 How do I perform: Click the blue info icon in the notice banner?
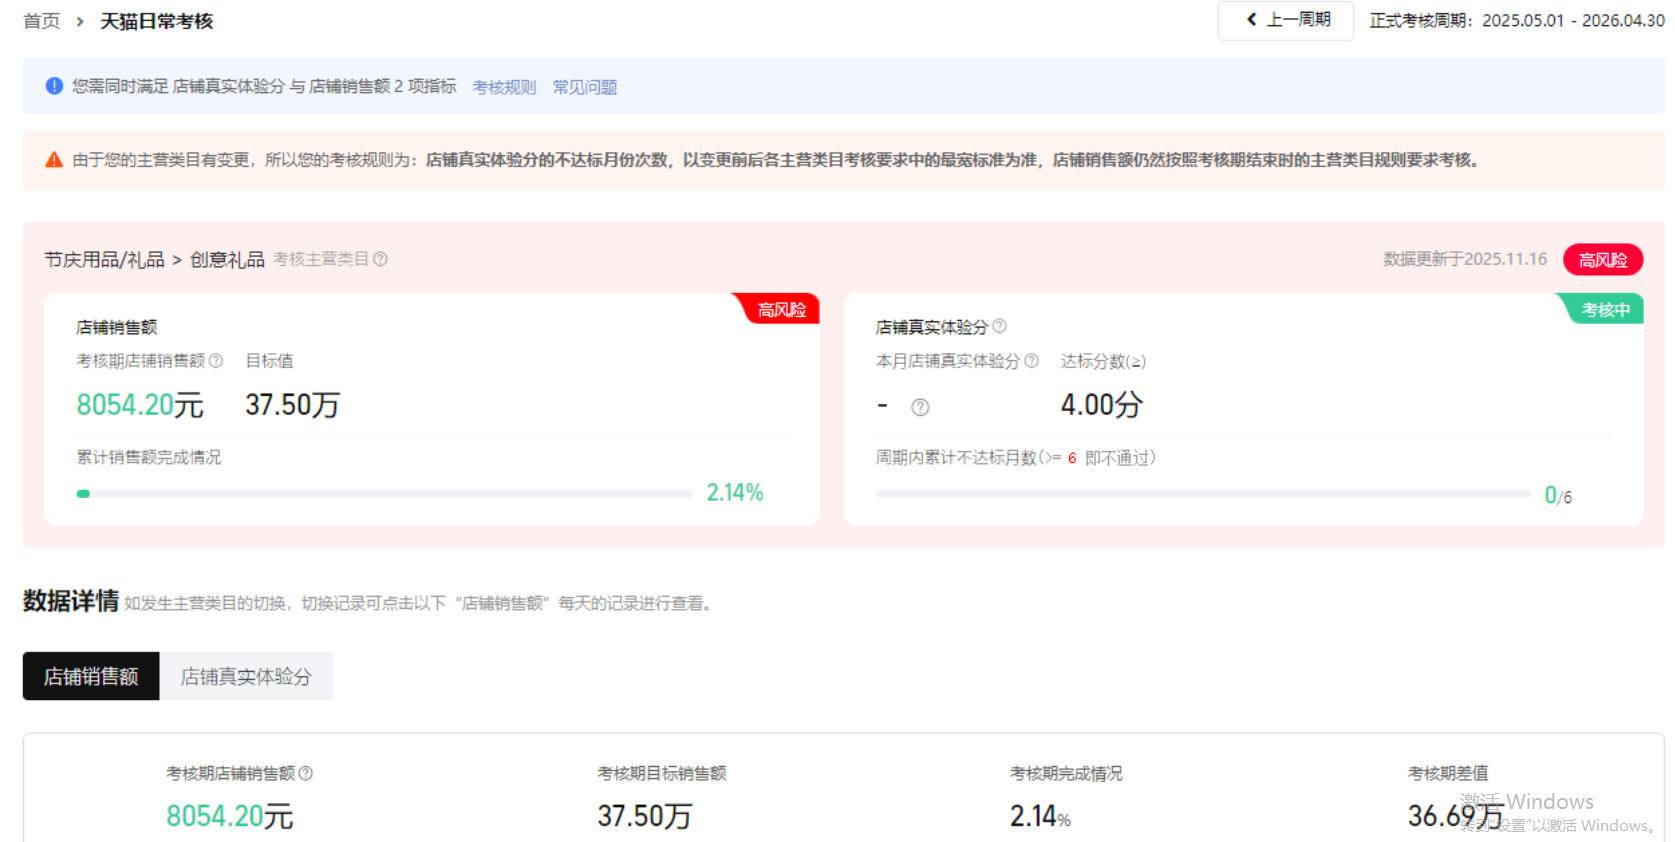54,86
